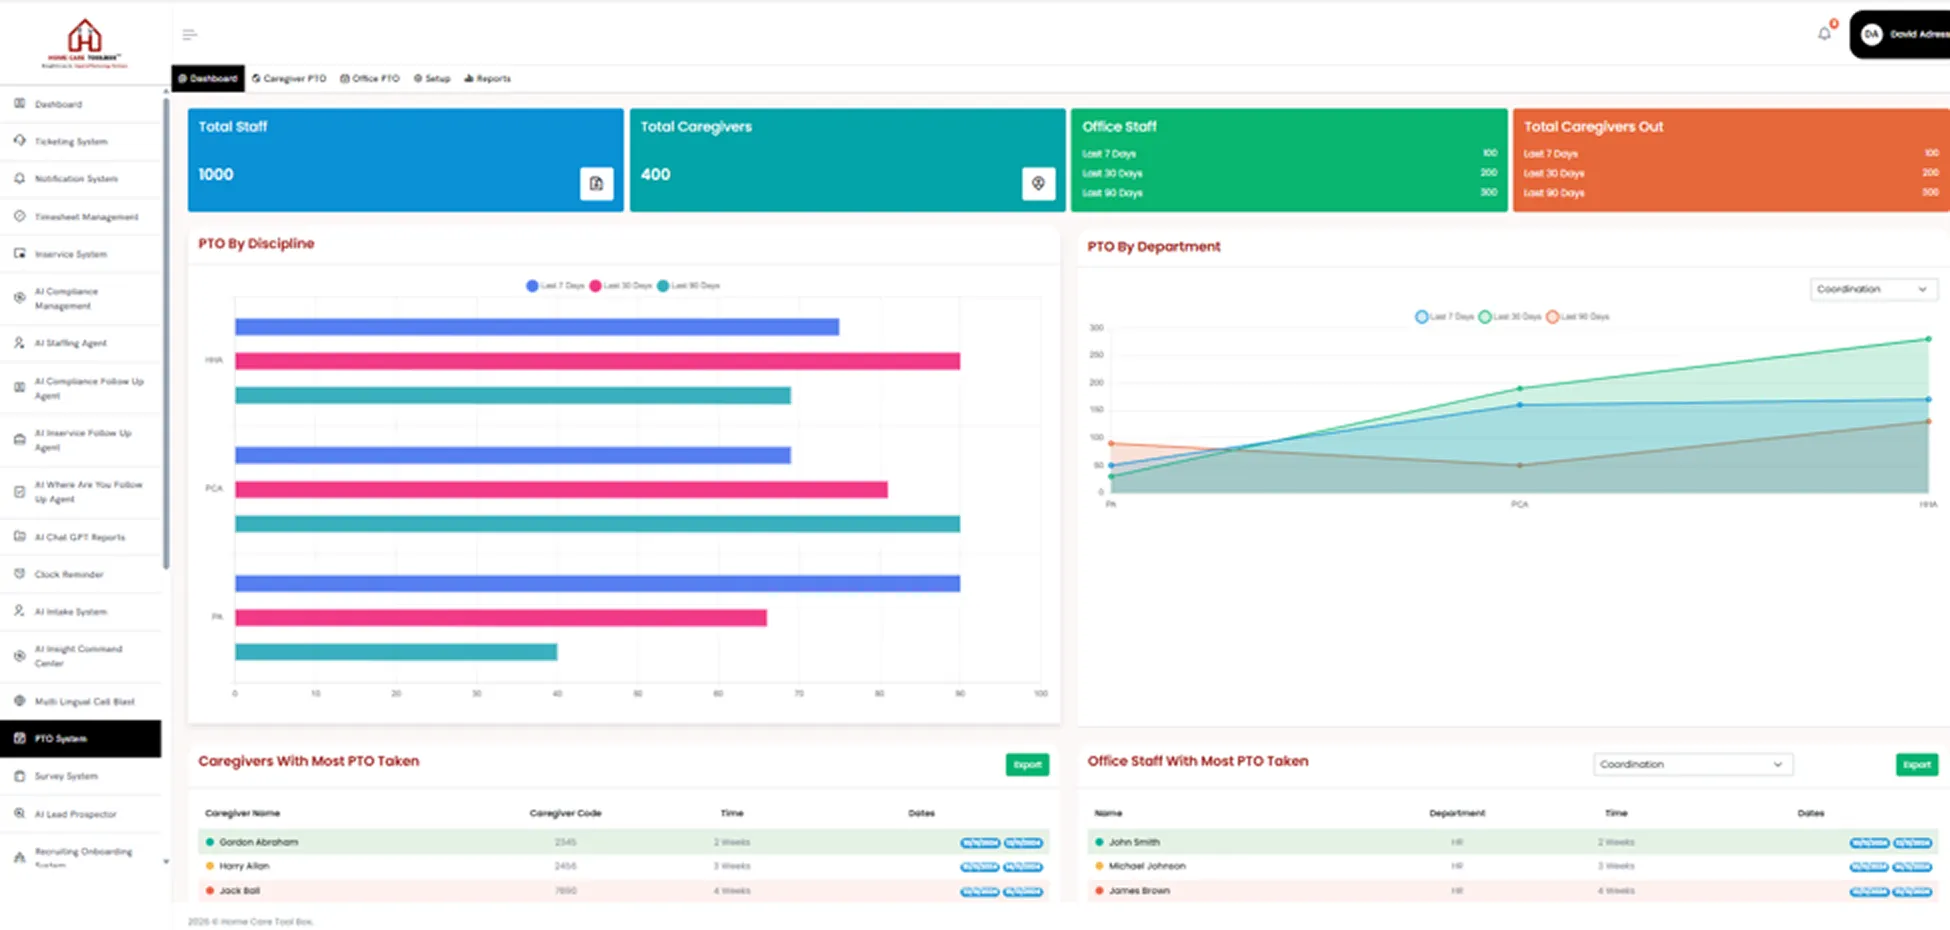1950x930 pixels.
Task: Click John Smith's first date badge
Action: tap(1870, 843)
